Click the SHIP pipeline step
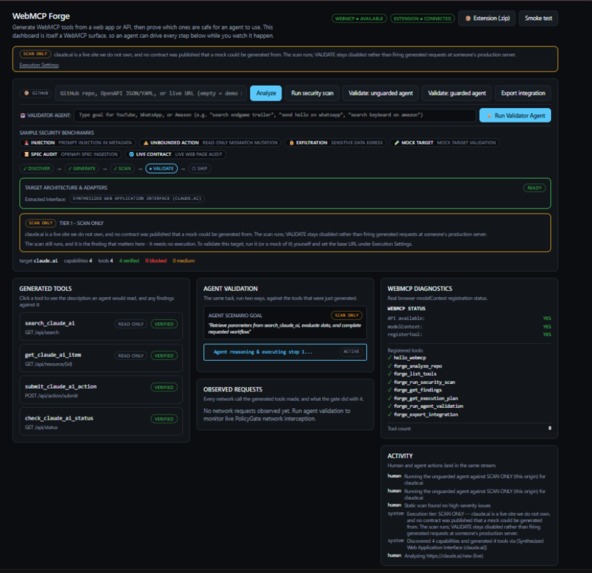 tap(199, 168)
